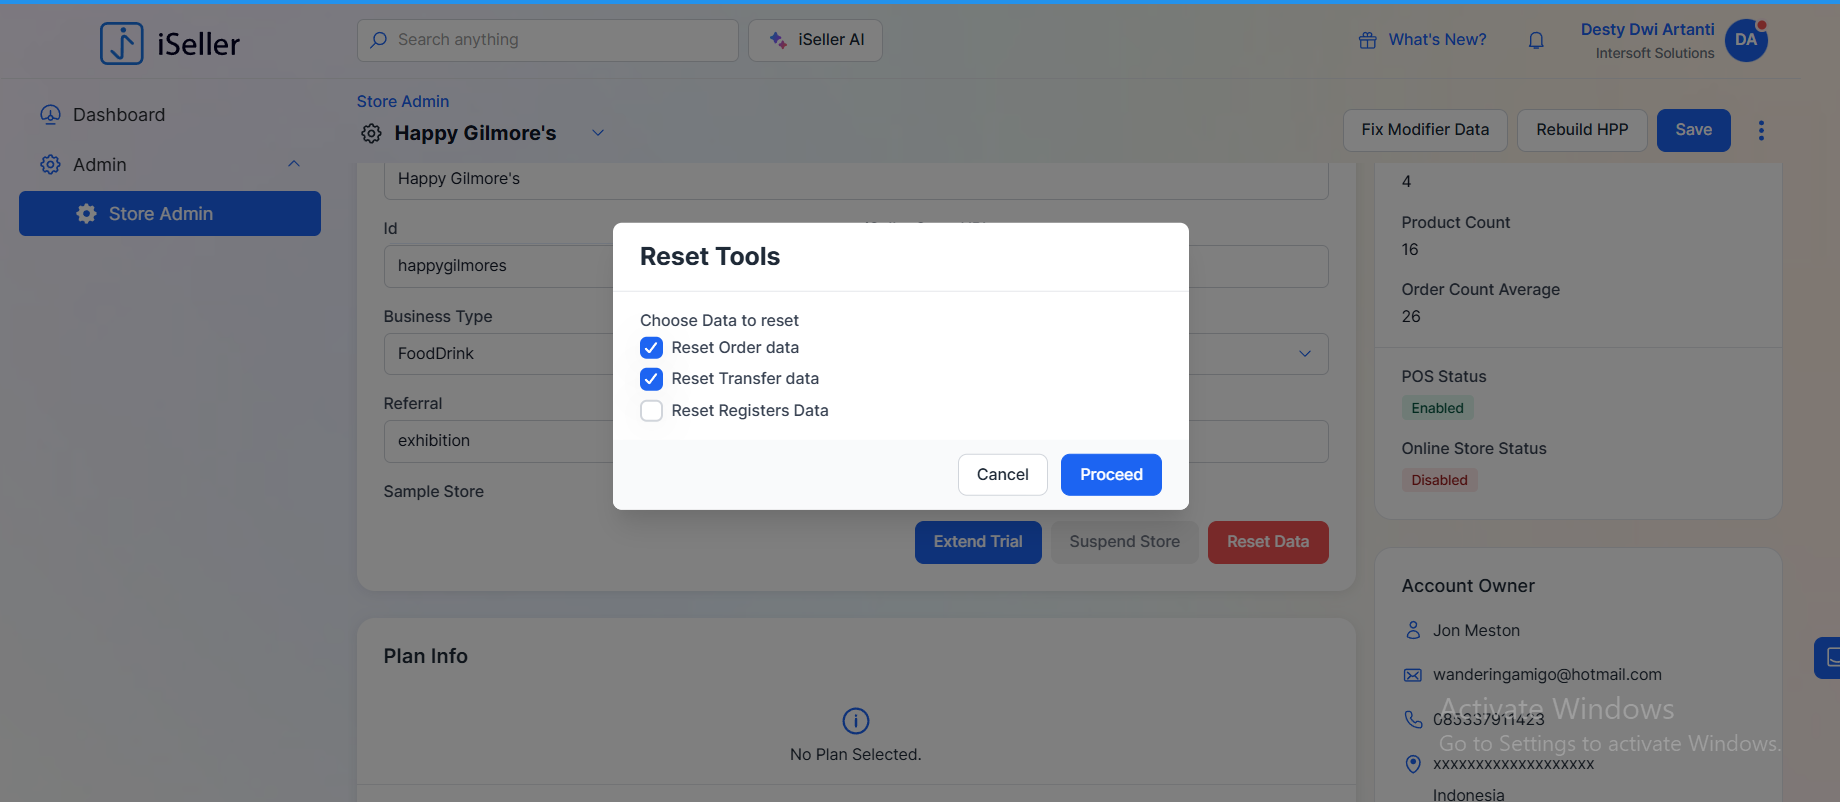The height and width of the screenshot is (802, 1840).
Task: Collapse the Admin sidebar section
Action: (x=294, y=164)
